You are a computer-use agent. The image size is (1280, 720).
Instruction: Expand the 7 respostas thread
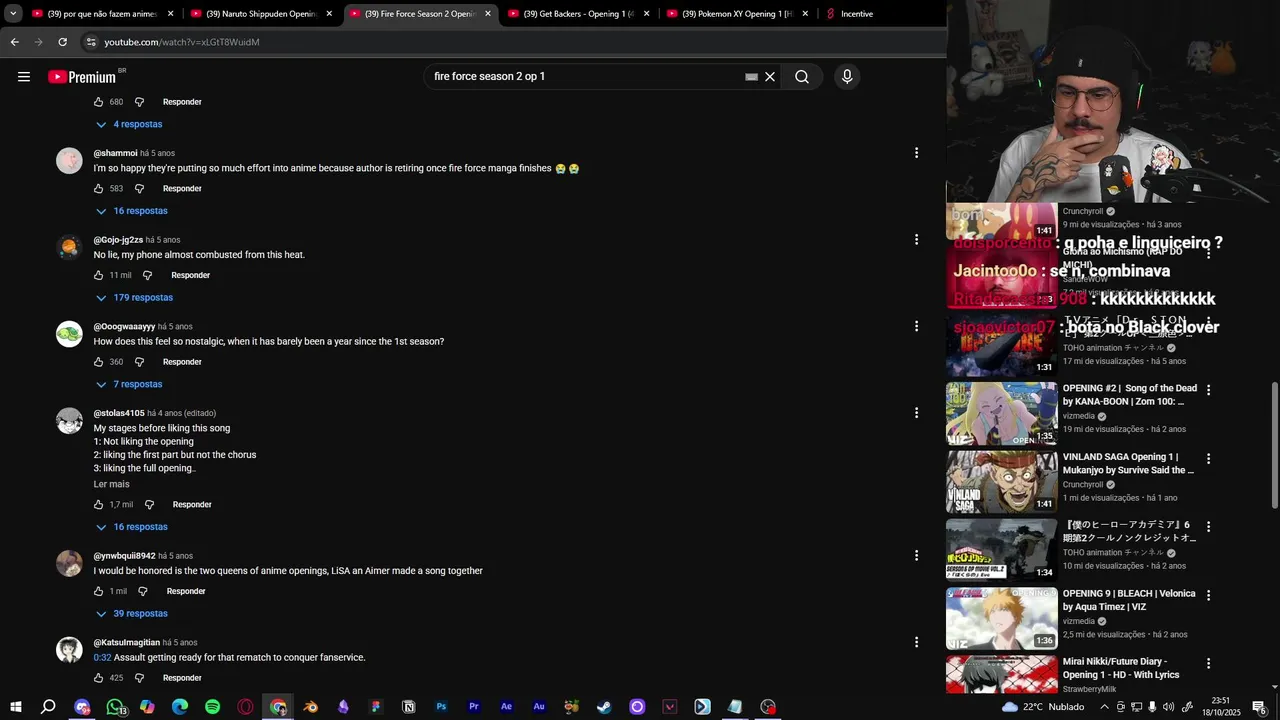point(129,385)
